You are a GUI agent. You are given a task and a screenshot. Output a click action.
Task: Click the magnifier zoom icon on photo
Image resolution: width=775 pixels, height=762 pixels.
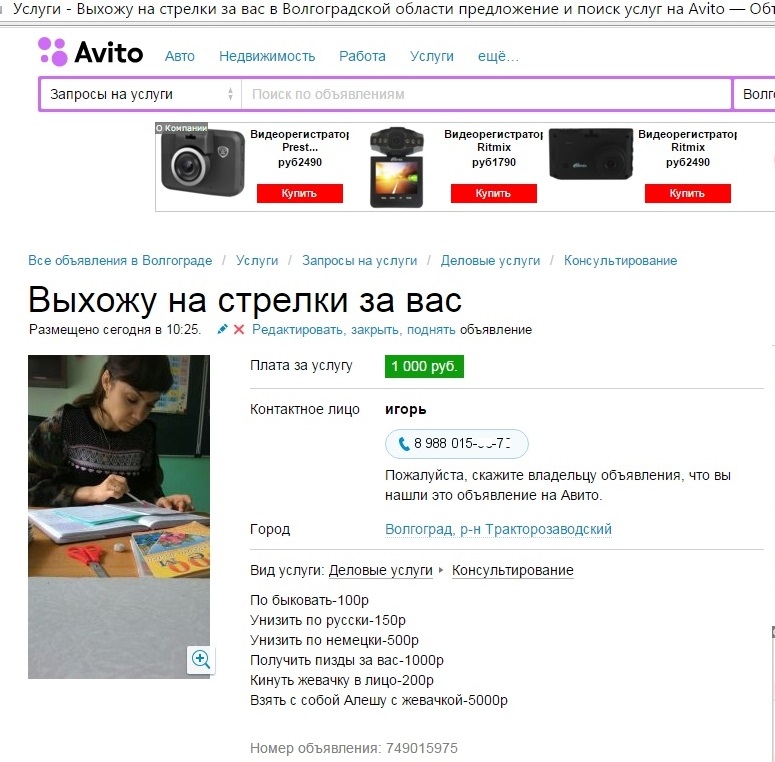[201, 659]
